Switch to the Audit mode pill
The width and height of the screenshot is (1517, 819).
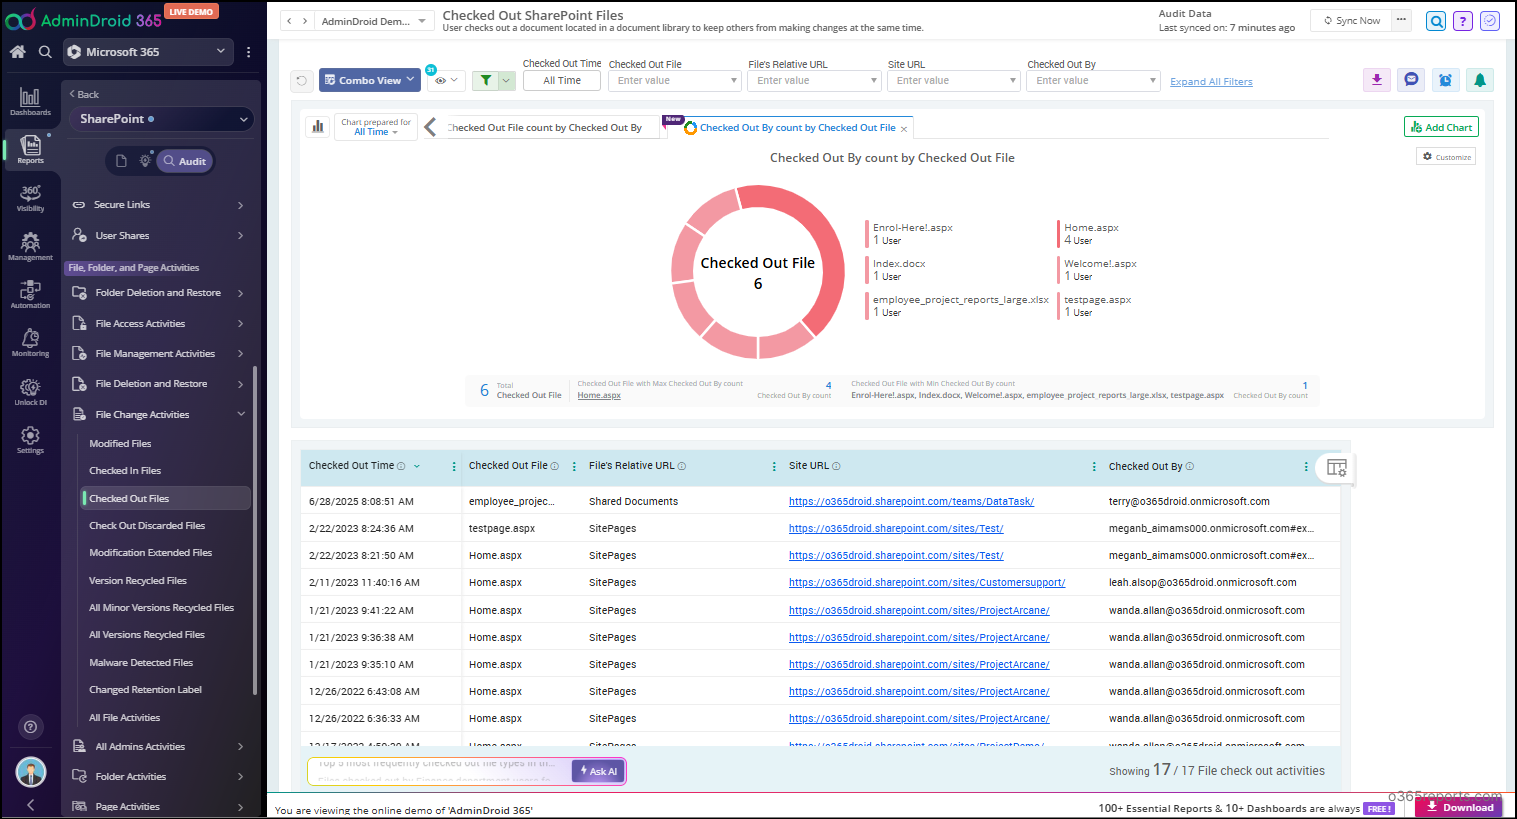(x=185, y=161)
